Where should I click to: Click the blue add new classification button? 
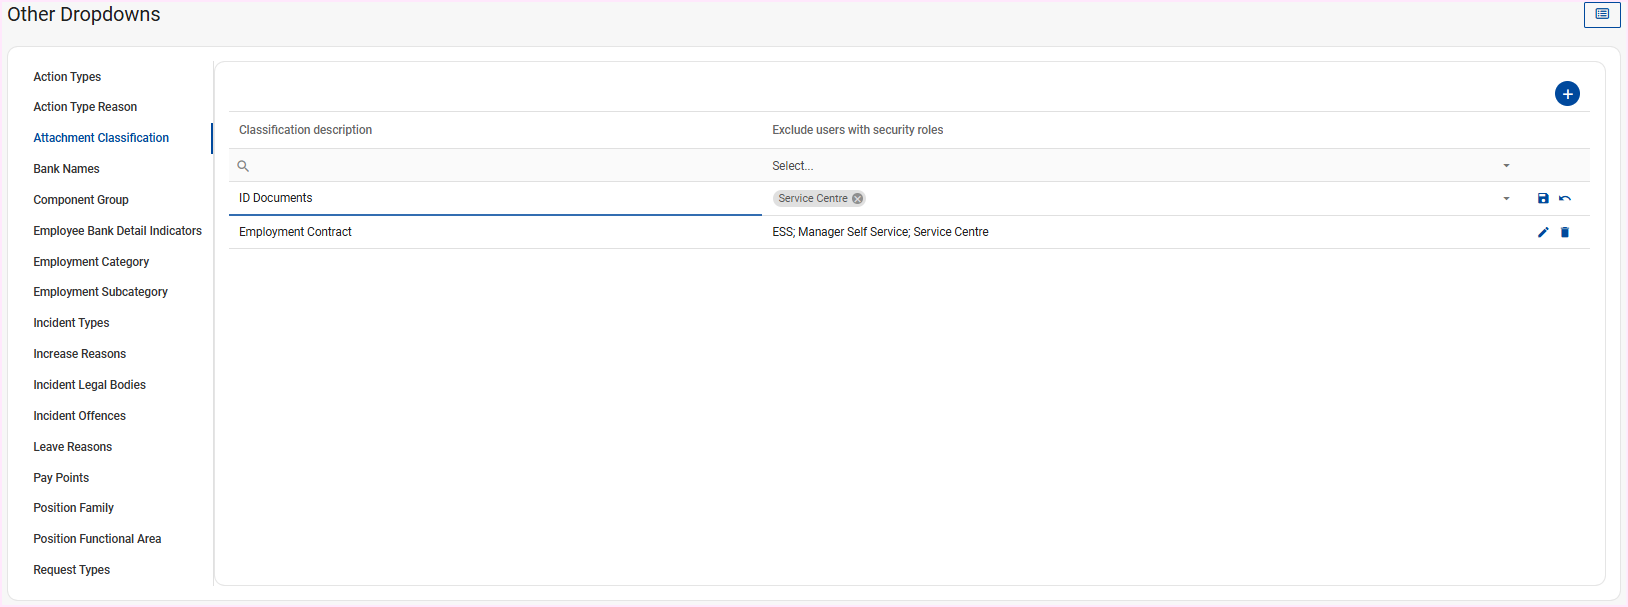coord(1567,94)
